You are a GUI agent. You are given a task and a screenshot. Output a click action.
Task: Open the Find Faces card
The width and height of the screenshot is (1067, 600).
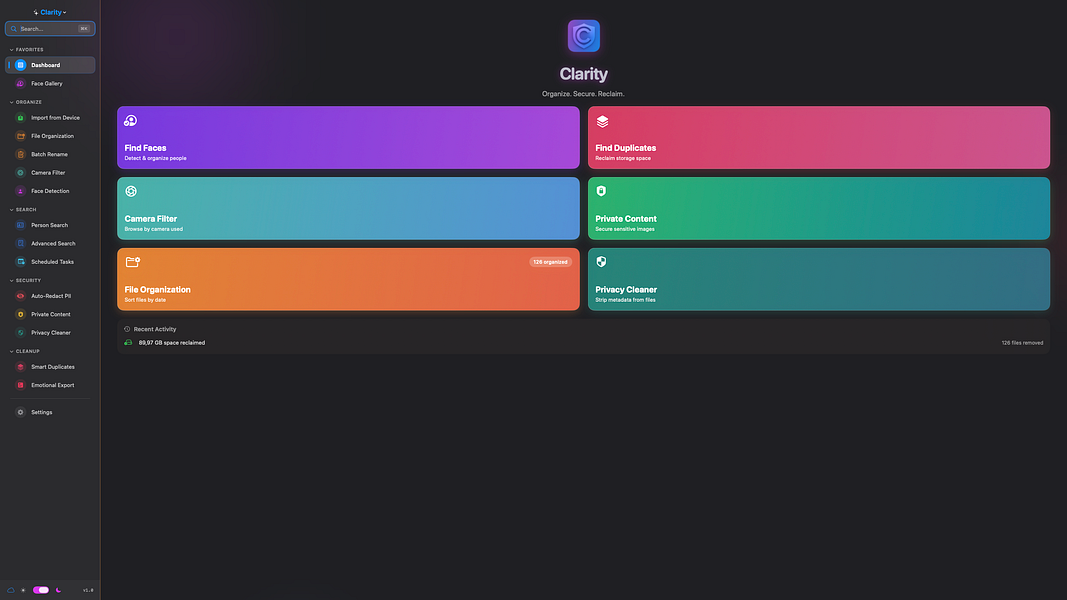click(x=348, y=137)
